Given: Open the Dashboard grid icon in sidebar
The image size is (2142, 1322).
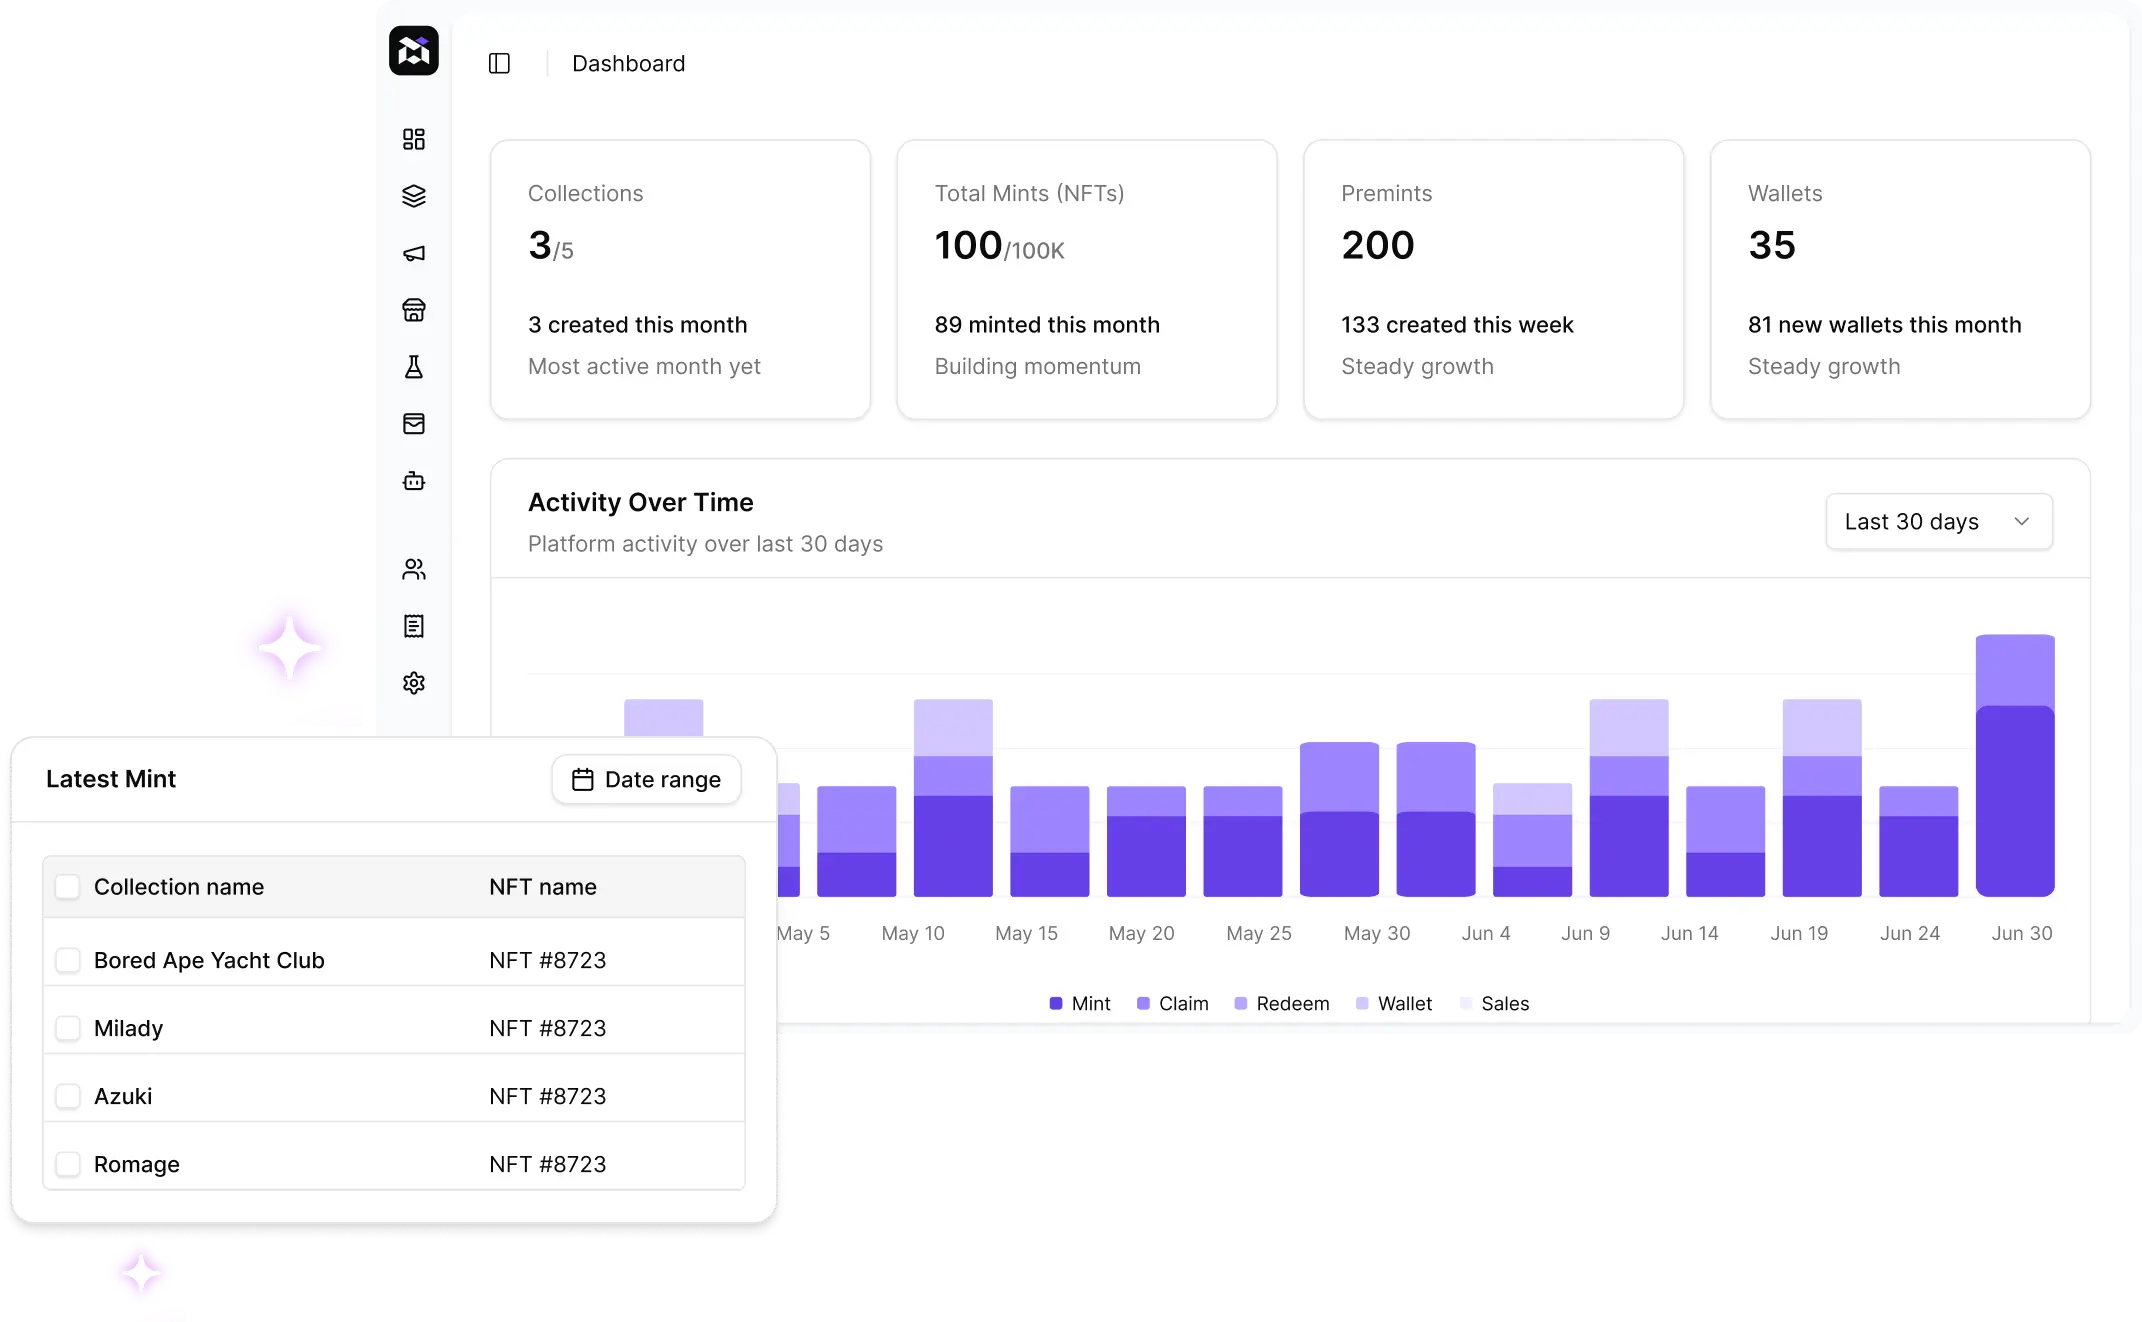Looking at the screenshot, I should coord(414,139).
